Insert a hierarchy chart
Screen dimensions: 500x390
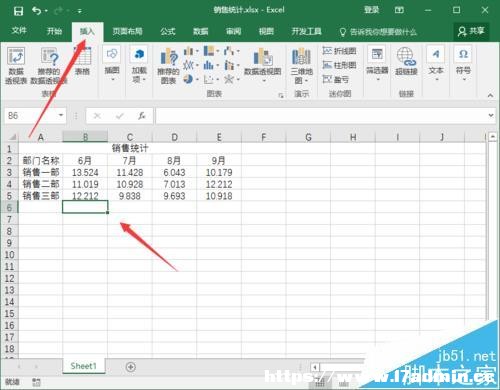211,51
